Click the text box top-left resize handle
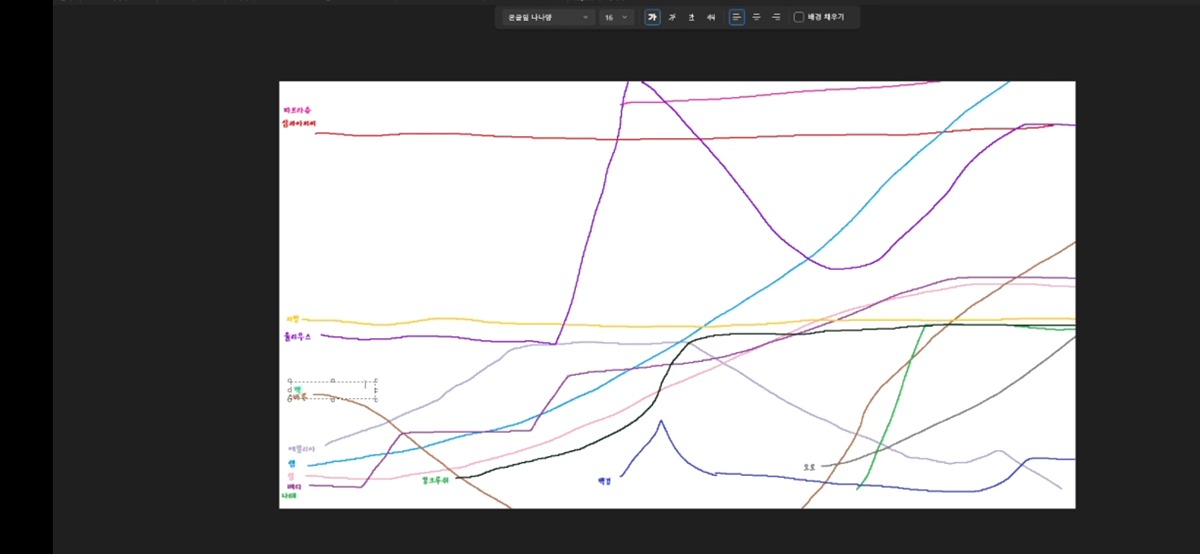Viewport: 1200px width, 554px height. pyautogui.click(x=289, y=381)
